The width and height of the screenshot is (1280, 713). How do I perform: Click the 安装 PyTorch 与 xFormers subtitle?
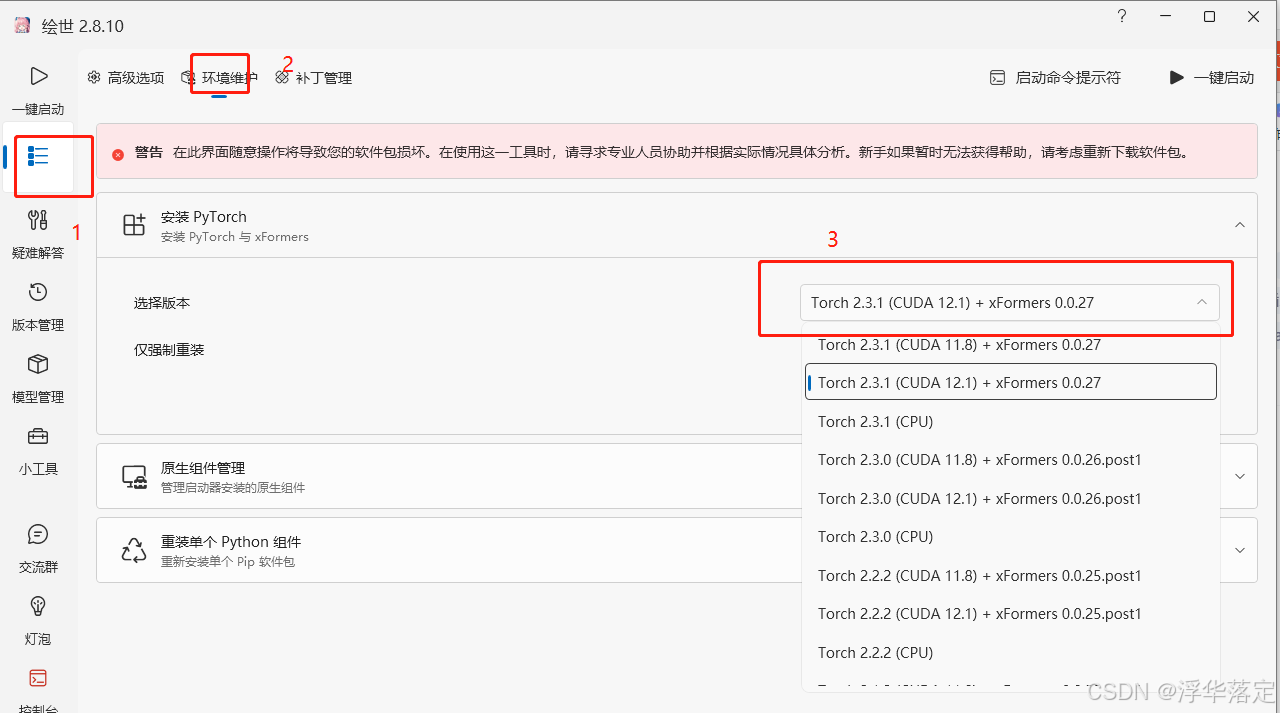235,237
